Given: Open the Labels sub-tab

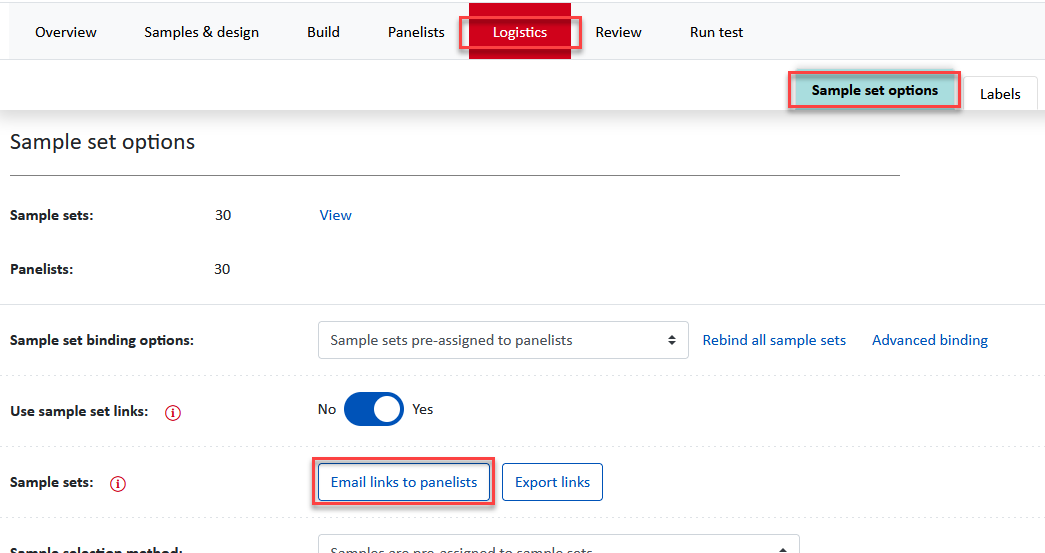Looking at the screenshot, I should coord(1000,94).
